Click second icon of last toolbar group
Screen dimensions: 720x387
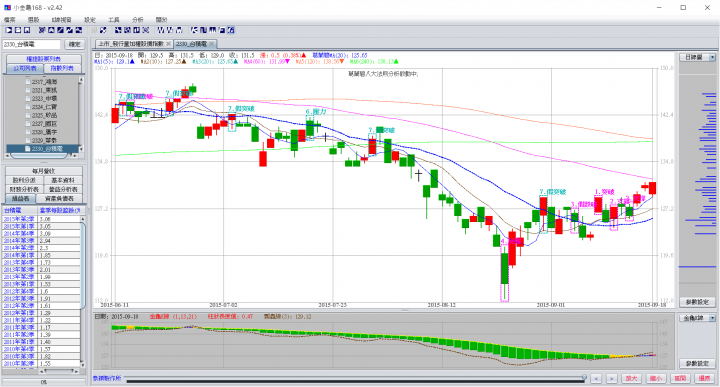tap(203, 30)
